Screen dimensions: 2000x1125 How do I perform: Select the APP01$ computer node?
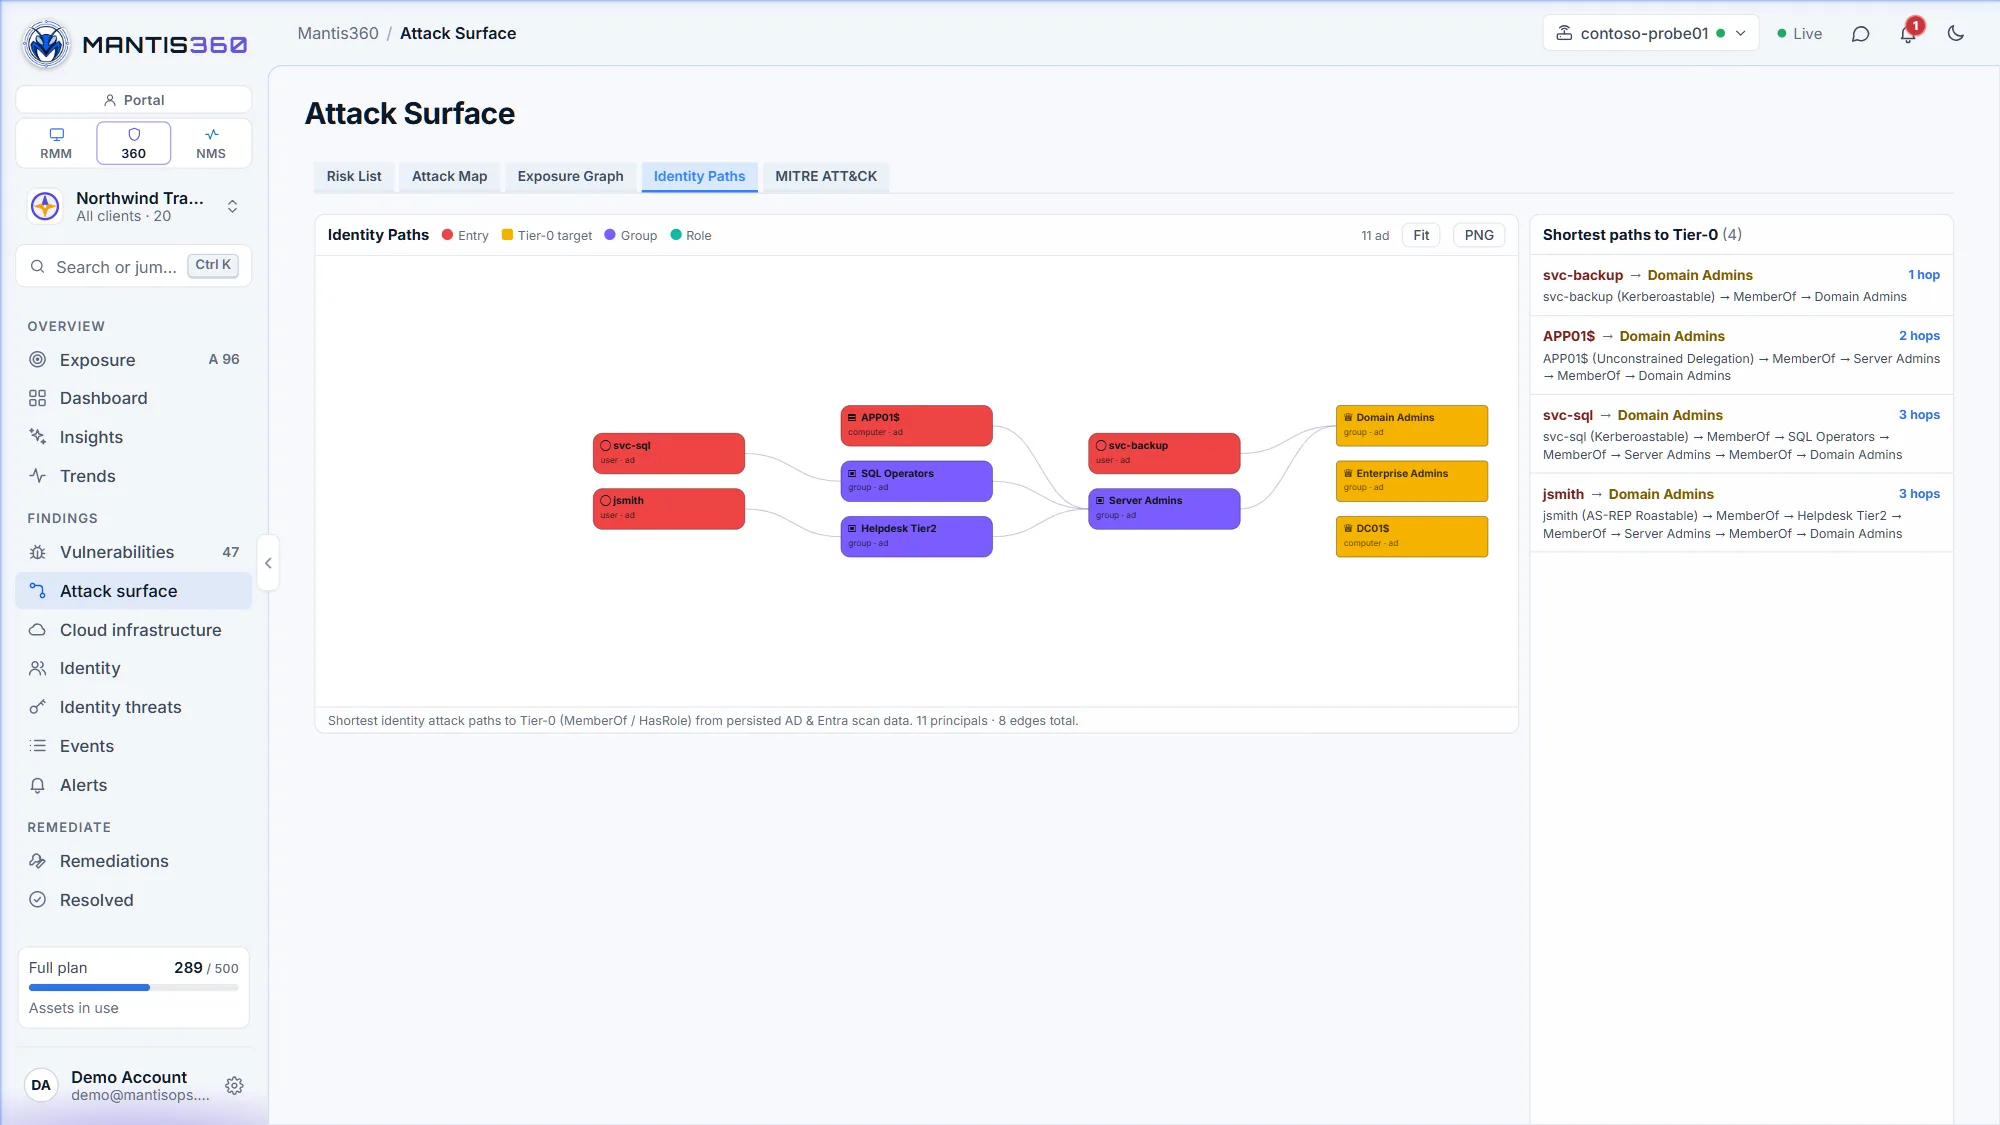click(916, 426)
